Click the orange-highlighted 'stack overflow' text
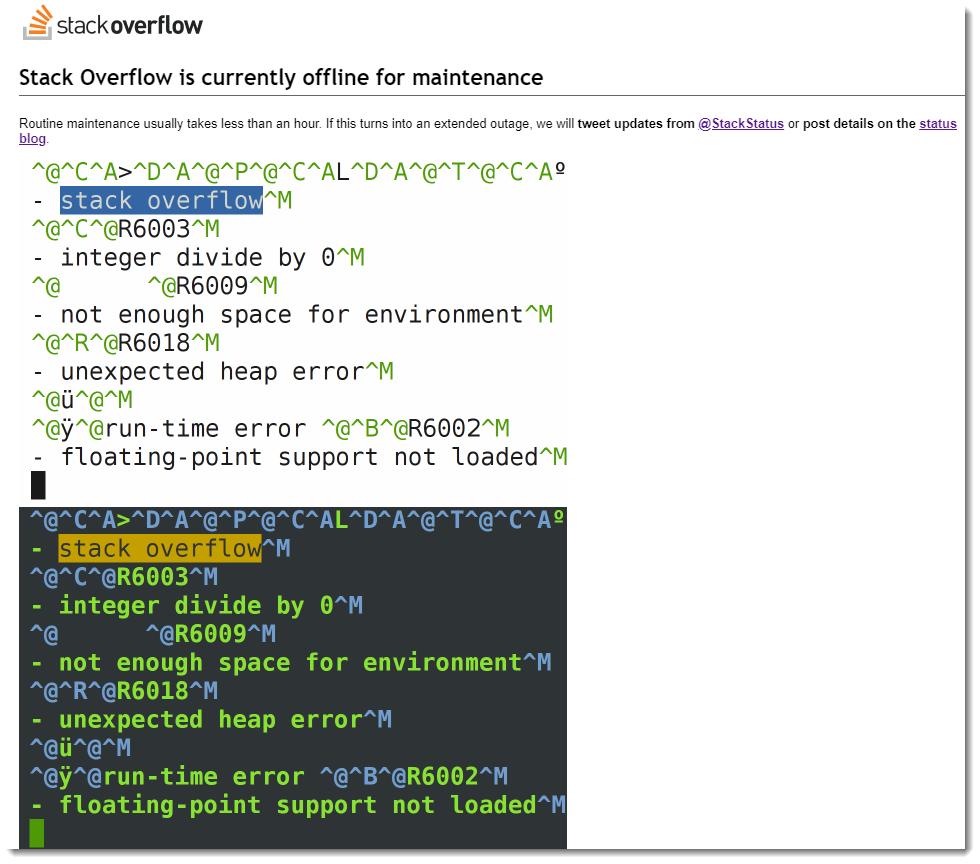 159,548
